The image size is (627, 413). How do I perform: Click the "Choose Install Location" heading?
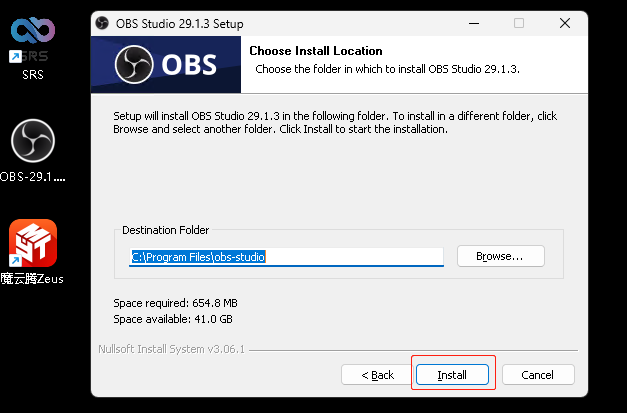click(x=315, y=51)
